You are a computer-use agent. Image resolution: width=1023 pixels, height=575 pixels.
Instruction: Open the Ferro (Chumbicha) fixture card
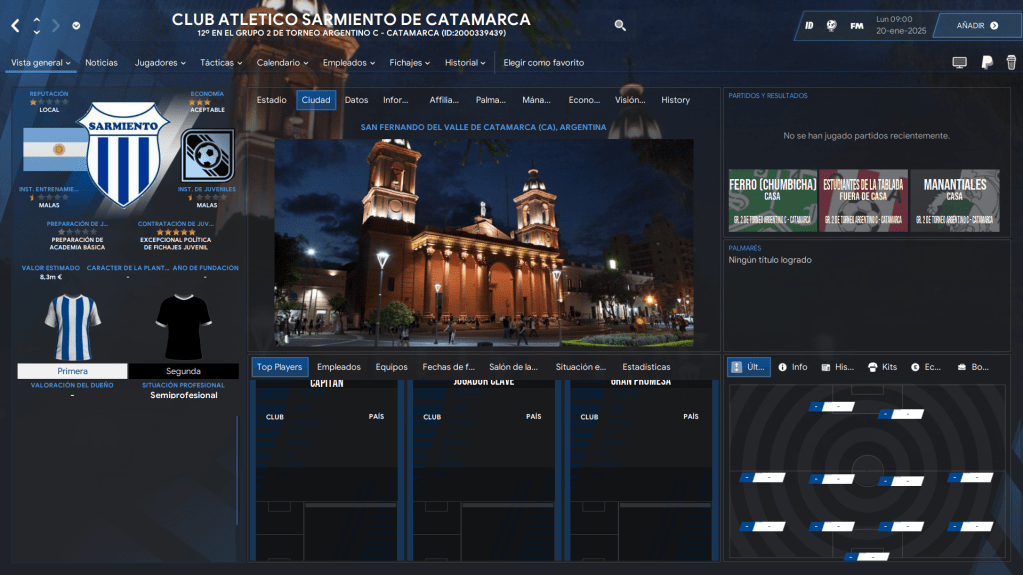[x=772, y=200]
